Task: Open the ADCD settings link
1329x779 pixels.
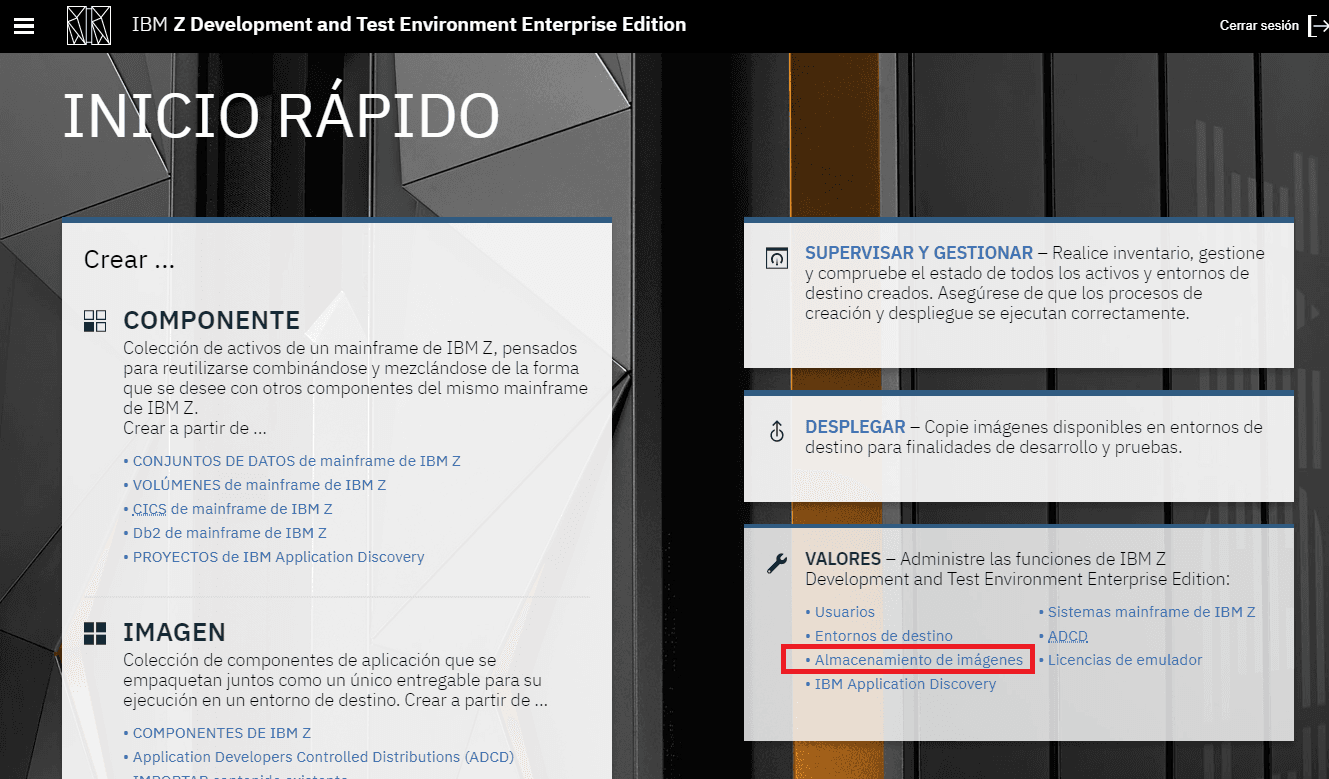Action: point(1067,636)
